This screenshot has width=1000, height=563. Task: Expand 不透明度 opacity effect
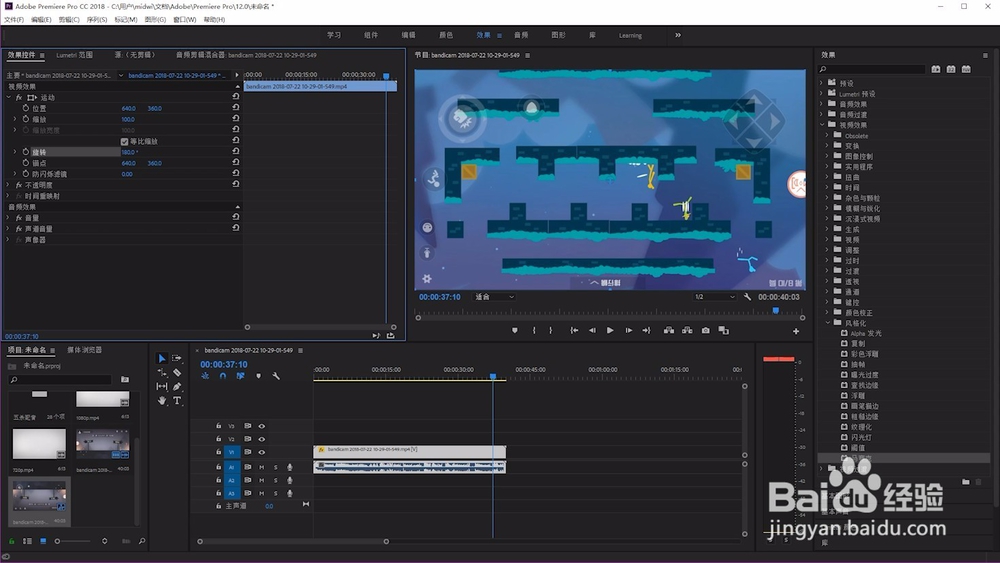click(x=8, y=185)
